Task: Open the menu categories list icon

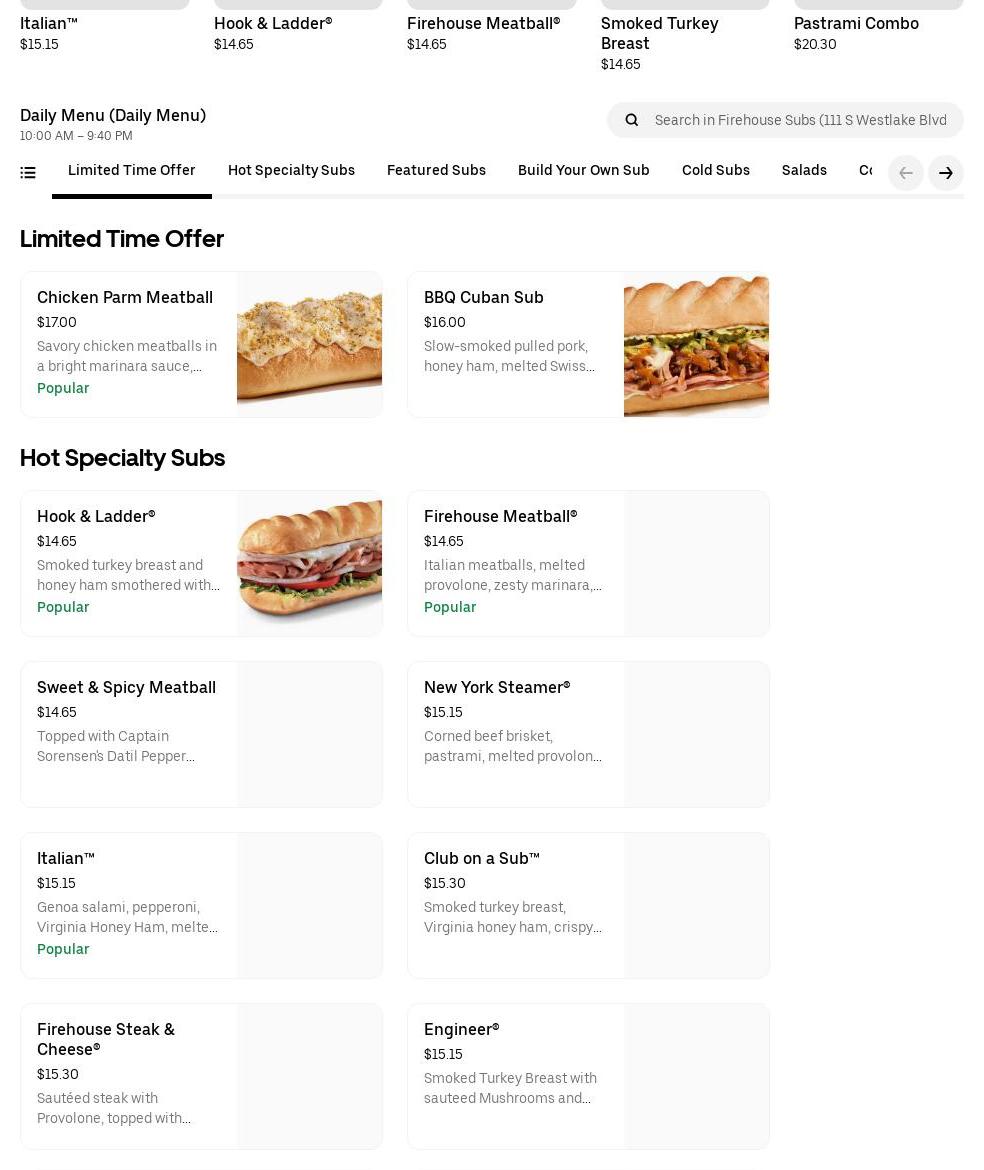Action: tap(28, 173)
